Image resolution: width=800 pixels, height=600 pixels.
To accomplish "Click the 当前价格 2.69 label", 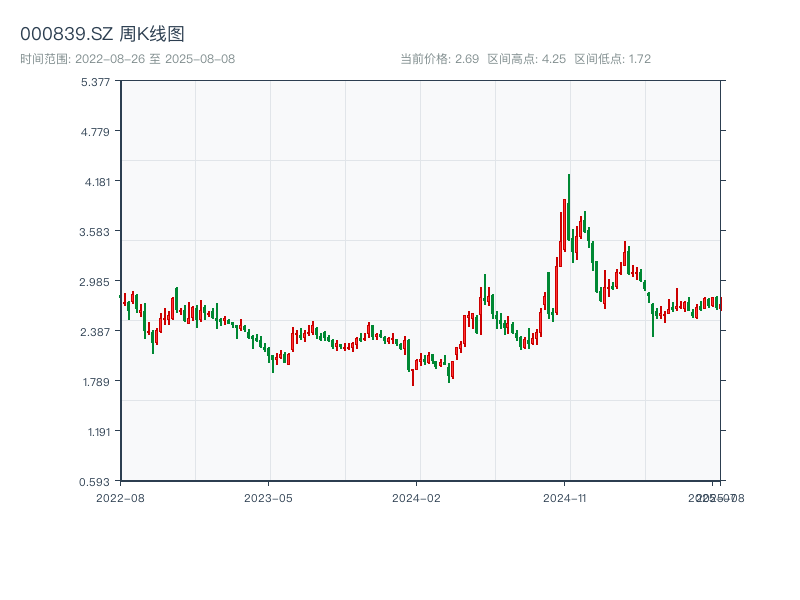I will pos(439,59).
